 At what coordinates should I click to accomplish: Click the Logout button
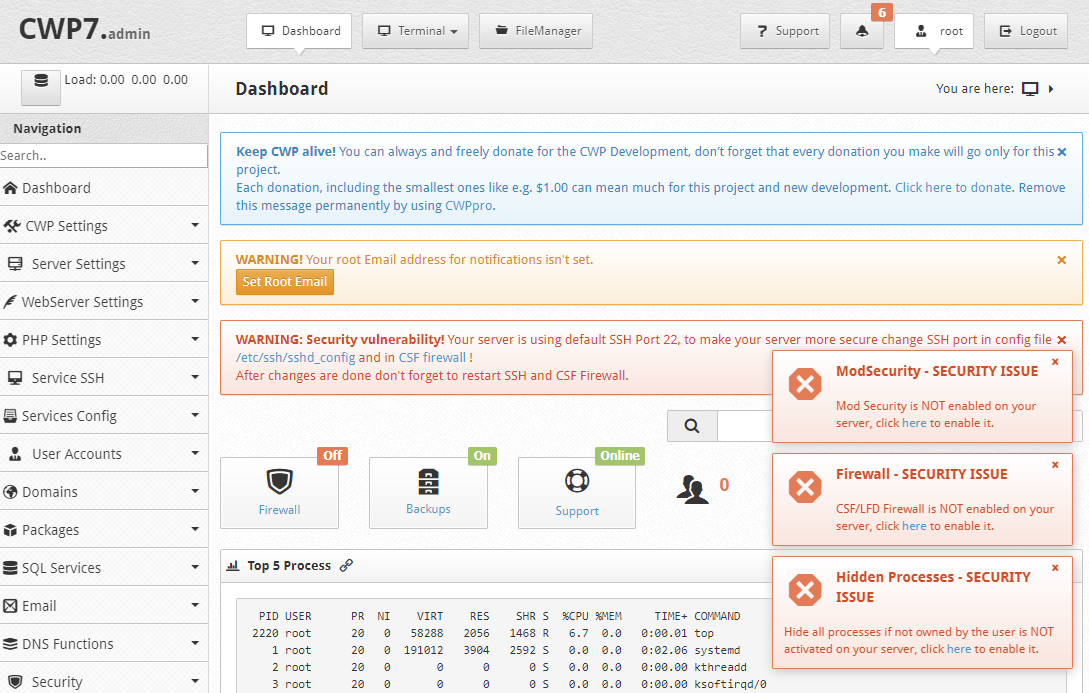point(1026,31)
